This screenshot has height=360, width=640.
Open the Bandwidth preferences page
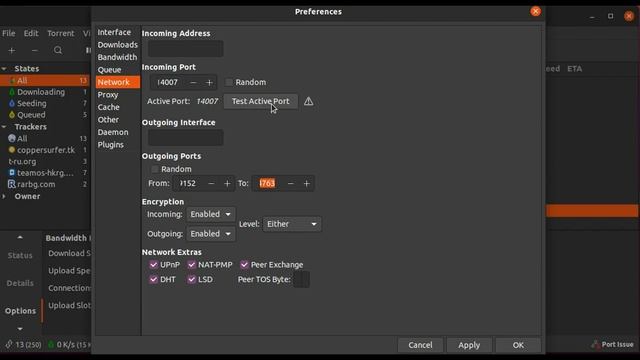(x=117, y=58)
